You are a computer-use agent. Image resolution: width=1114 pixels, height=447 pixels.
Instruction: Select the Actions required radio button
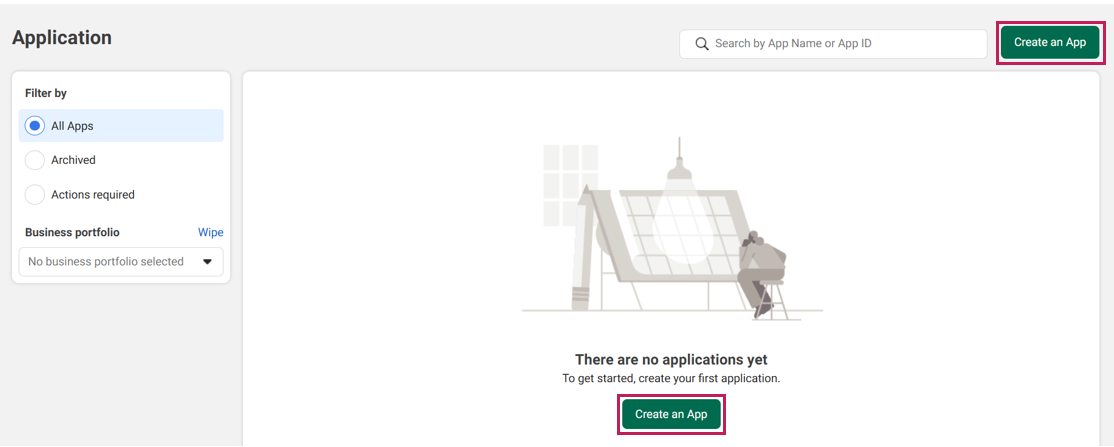pos(35,195)
